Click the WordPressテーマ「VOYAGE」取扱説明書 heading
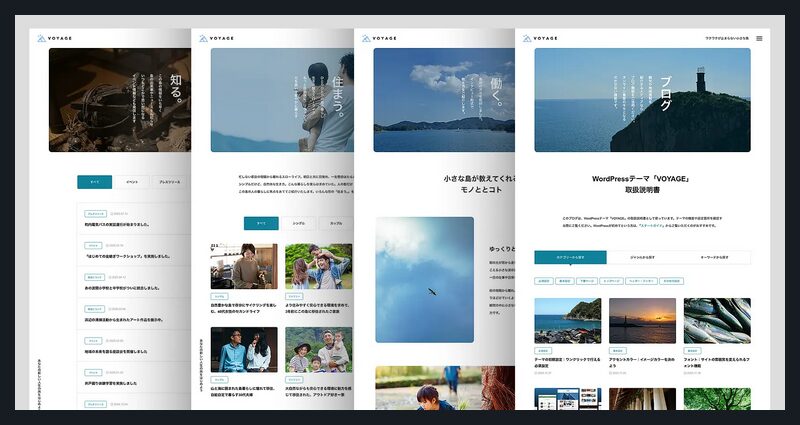 [642, 184]
